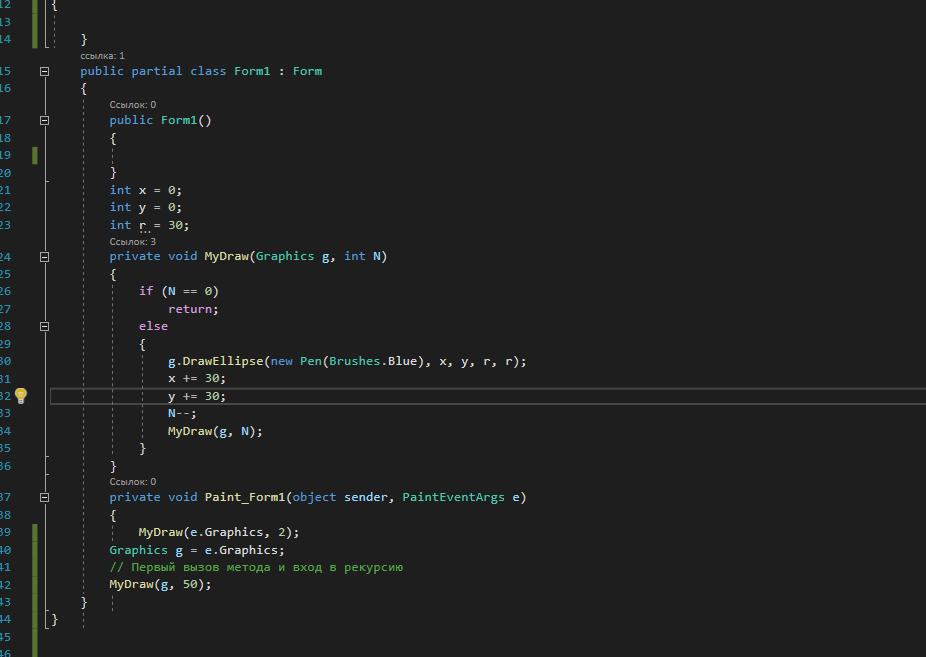926x657 pixels.
Task: Click the 'int N' parameter of MyDraw
Action: (x=363, y=256)
